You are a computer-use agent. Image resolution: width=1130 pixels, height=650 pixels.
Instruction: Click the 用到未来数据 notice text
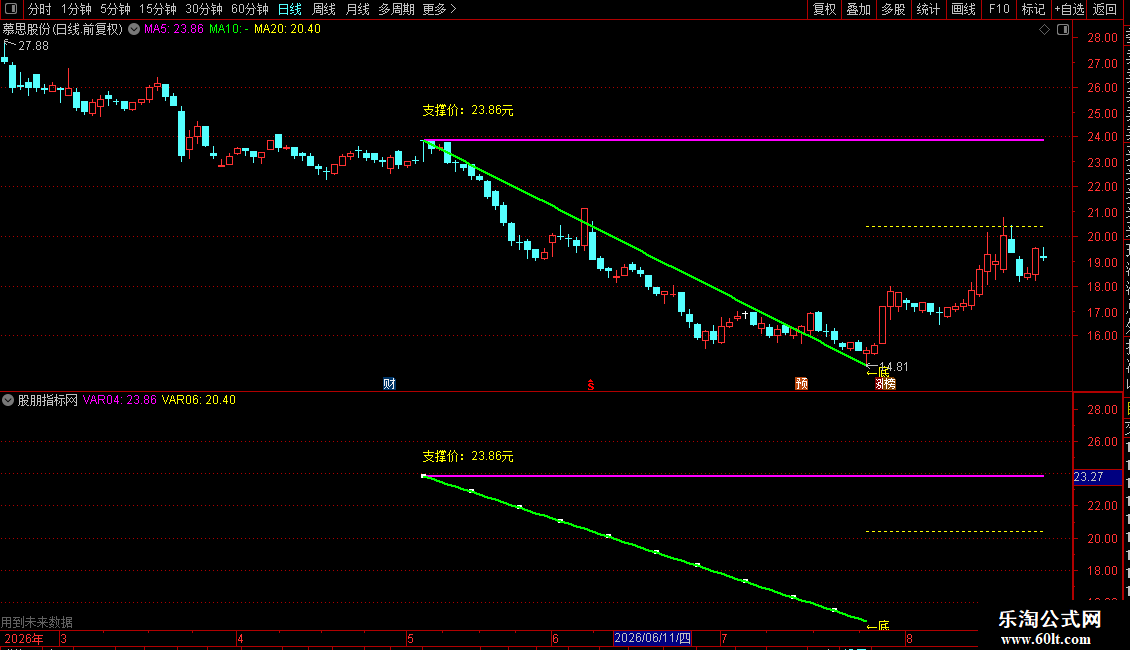[x=37, y=622]
